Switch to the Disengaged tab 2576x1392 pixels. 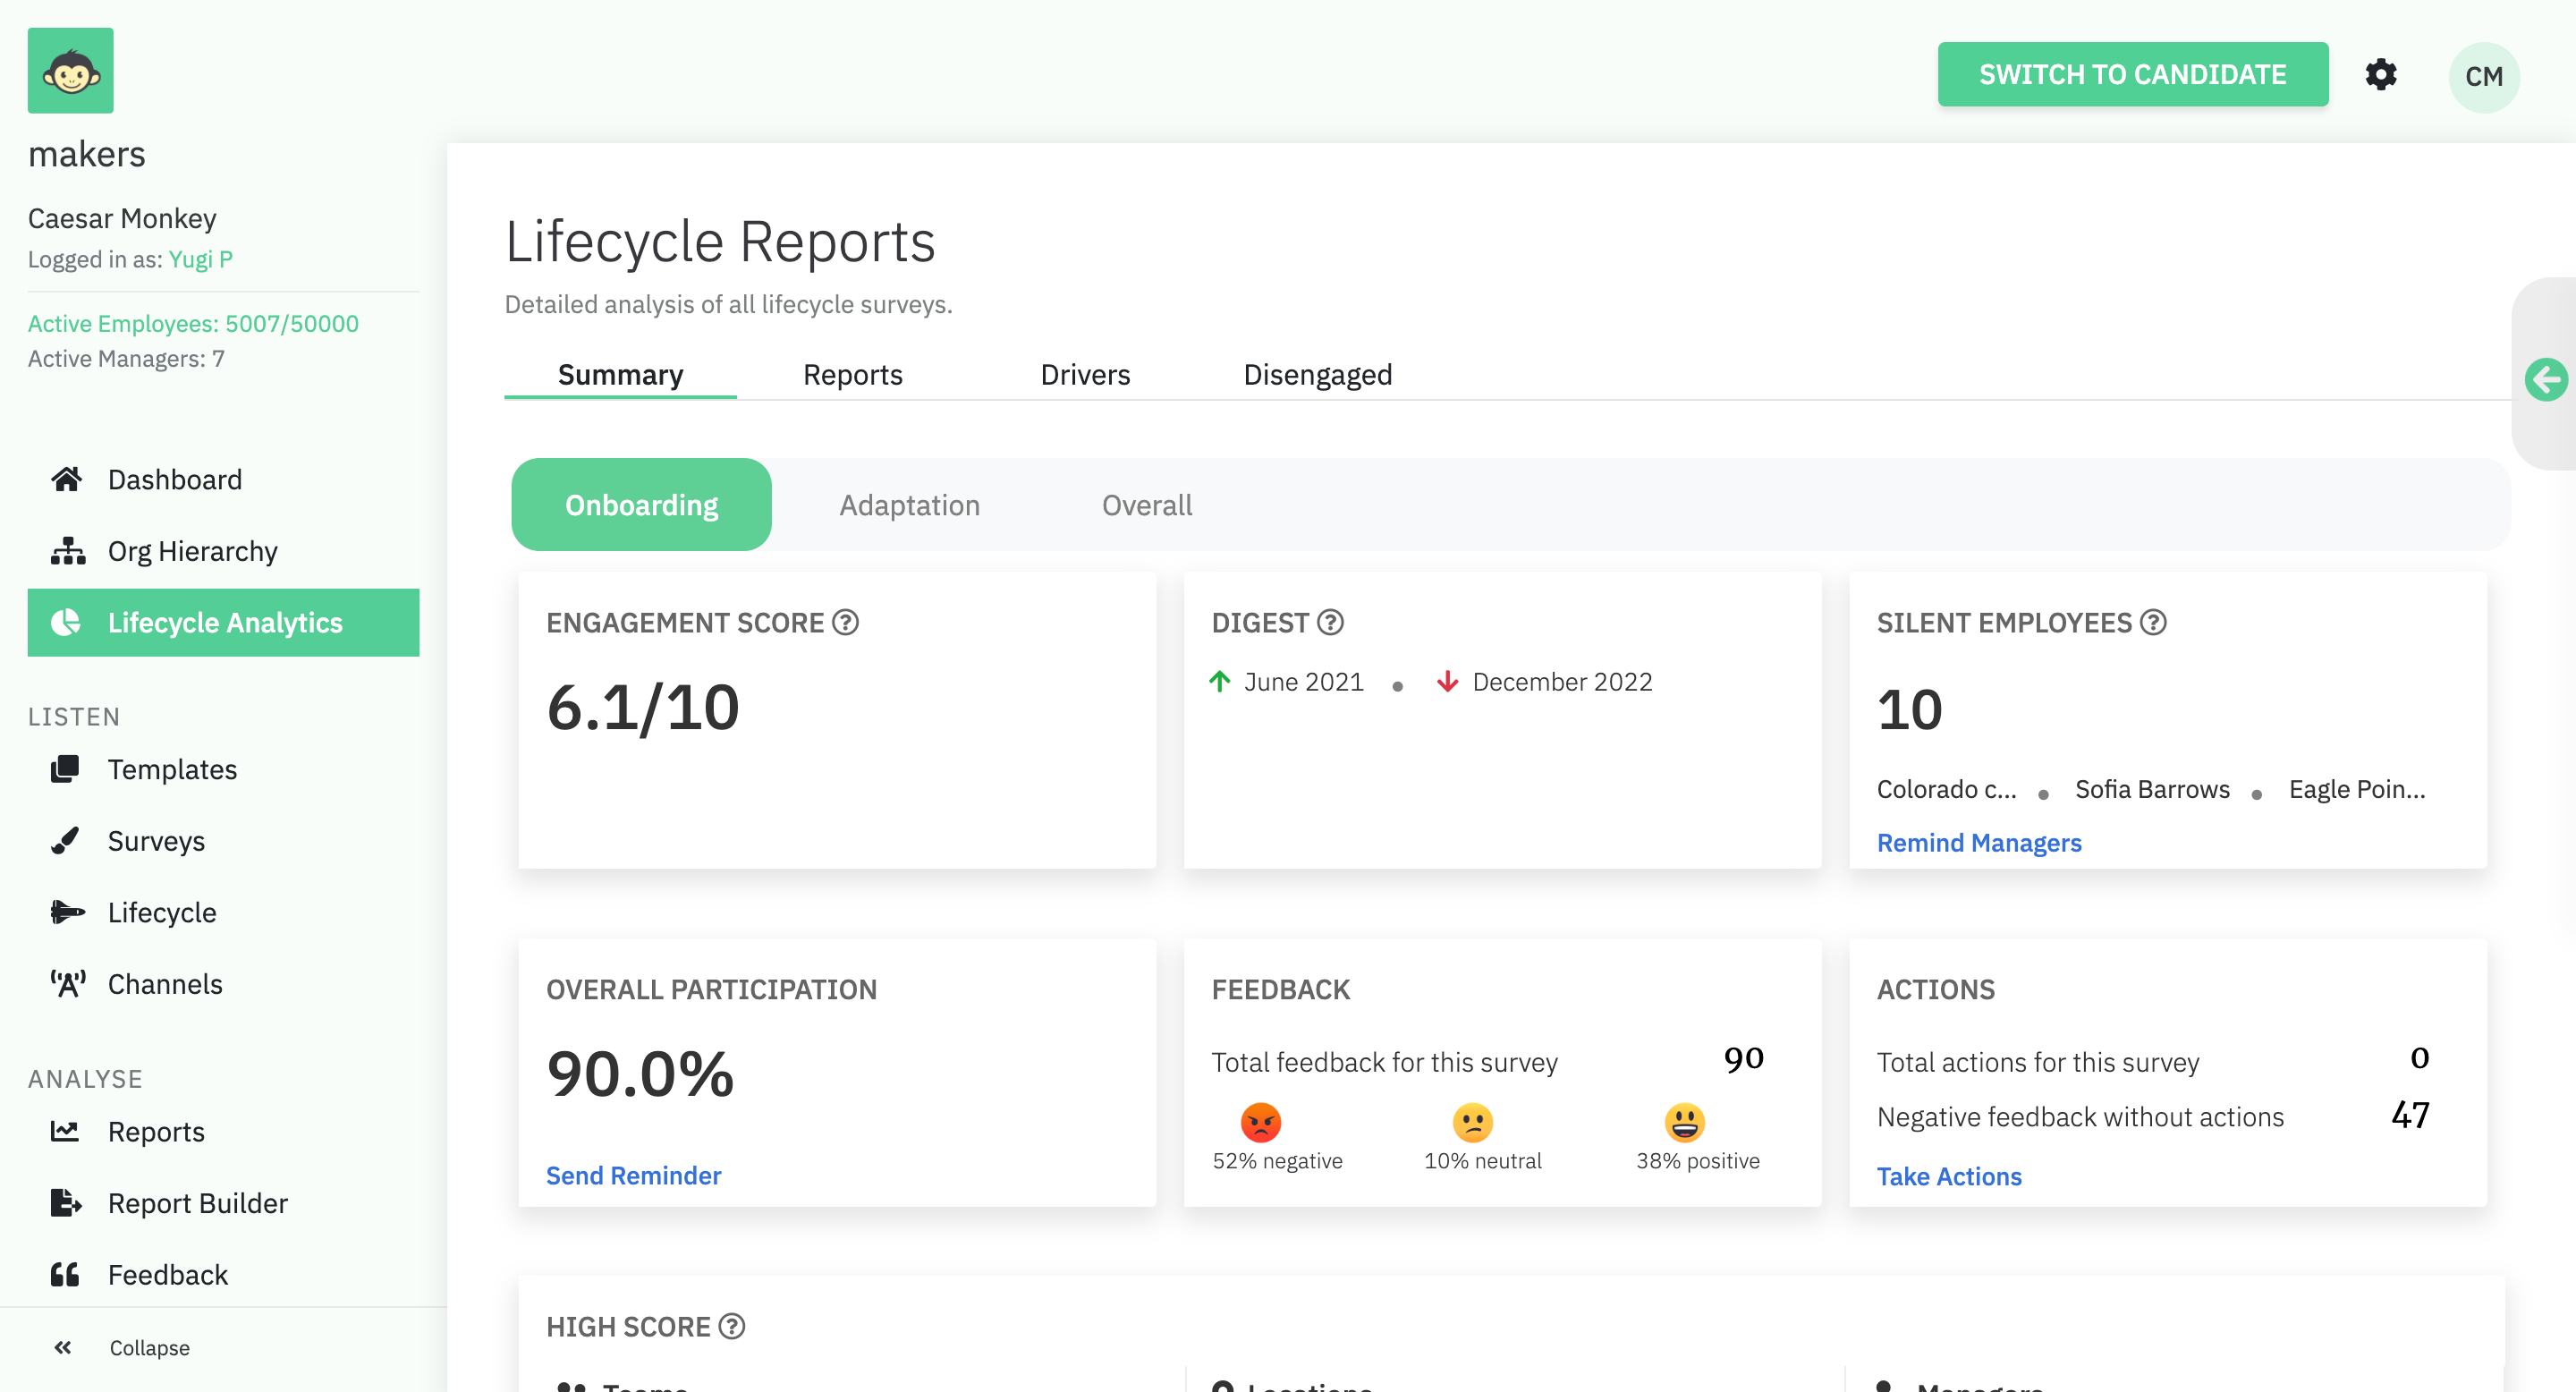click(1317, 375)
